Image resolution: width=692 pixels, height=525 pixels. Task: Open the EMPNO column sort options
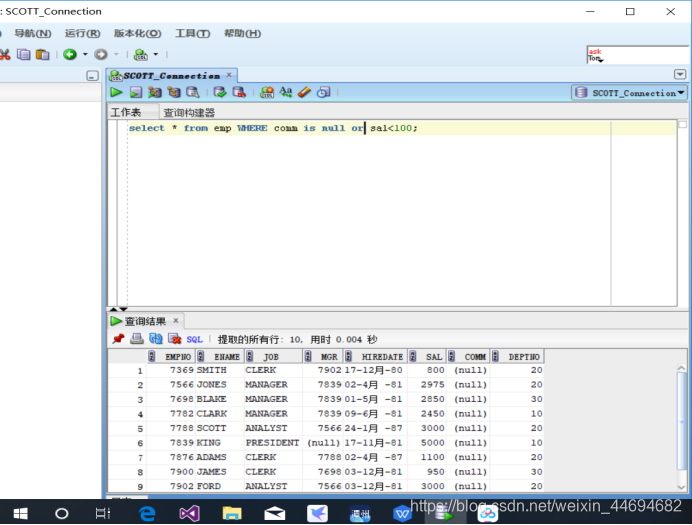pyautogui.click(x=151, y=356)
